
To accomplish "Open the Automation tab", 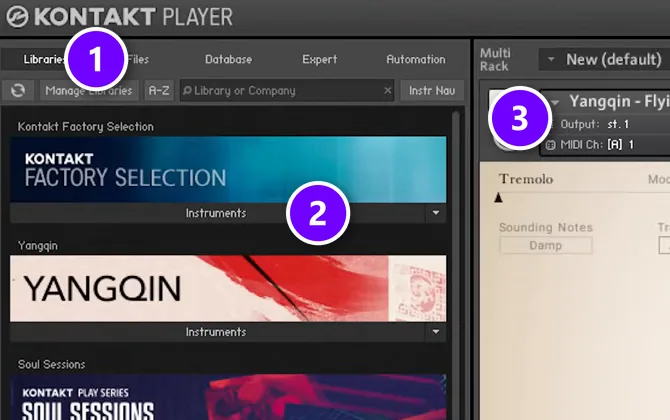I will (416, 59).
